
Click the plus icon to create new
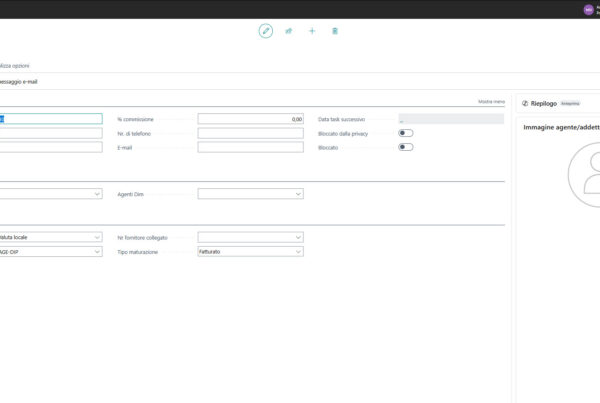(312, 31)
